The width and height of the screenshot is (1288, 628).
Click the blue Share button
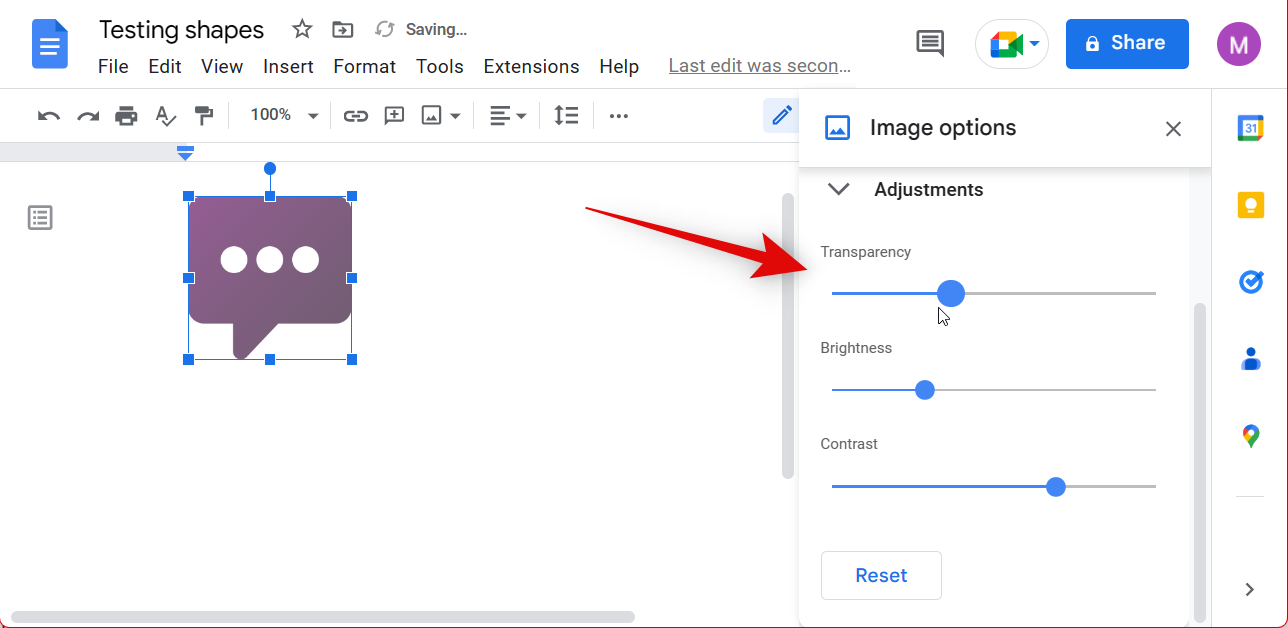click(x=1127, y=44)
